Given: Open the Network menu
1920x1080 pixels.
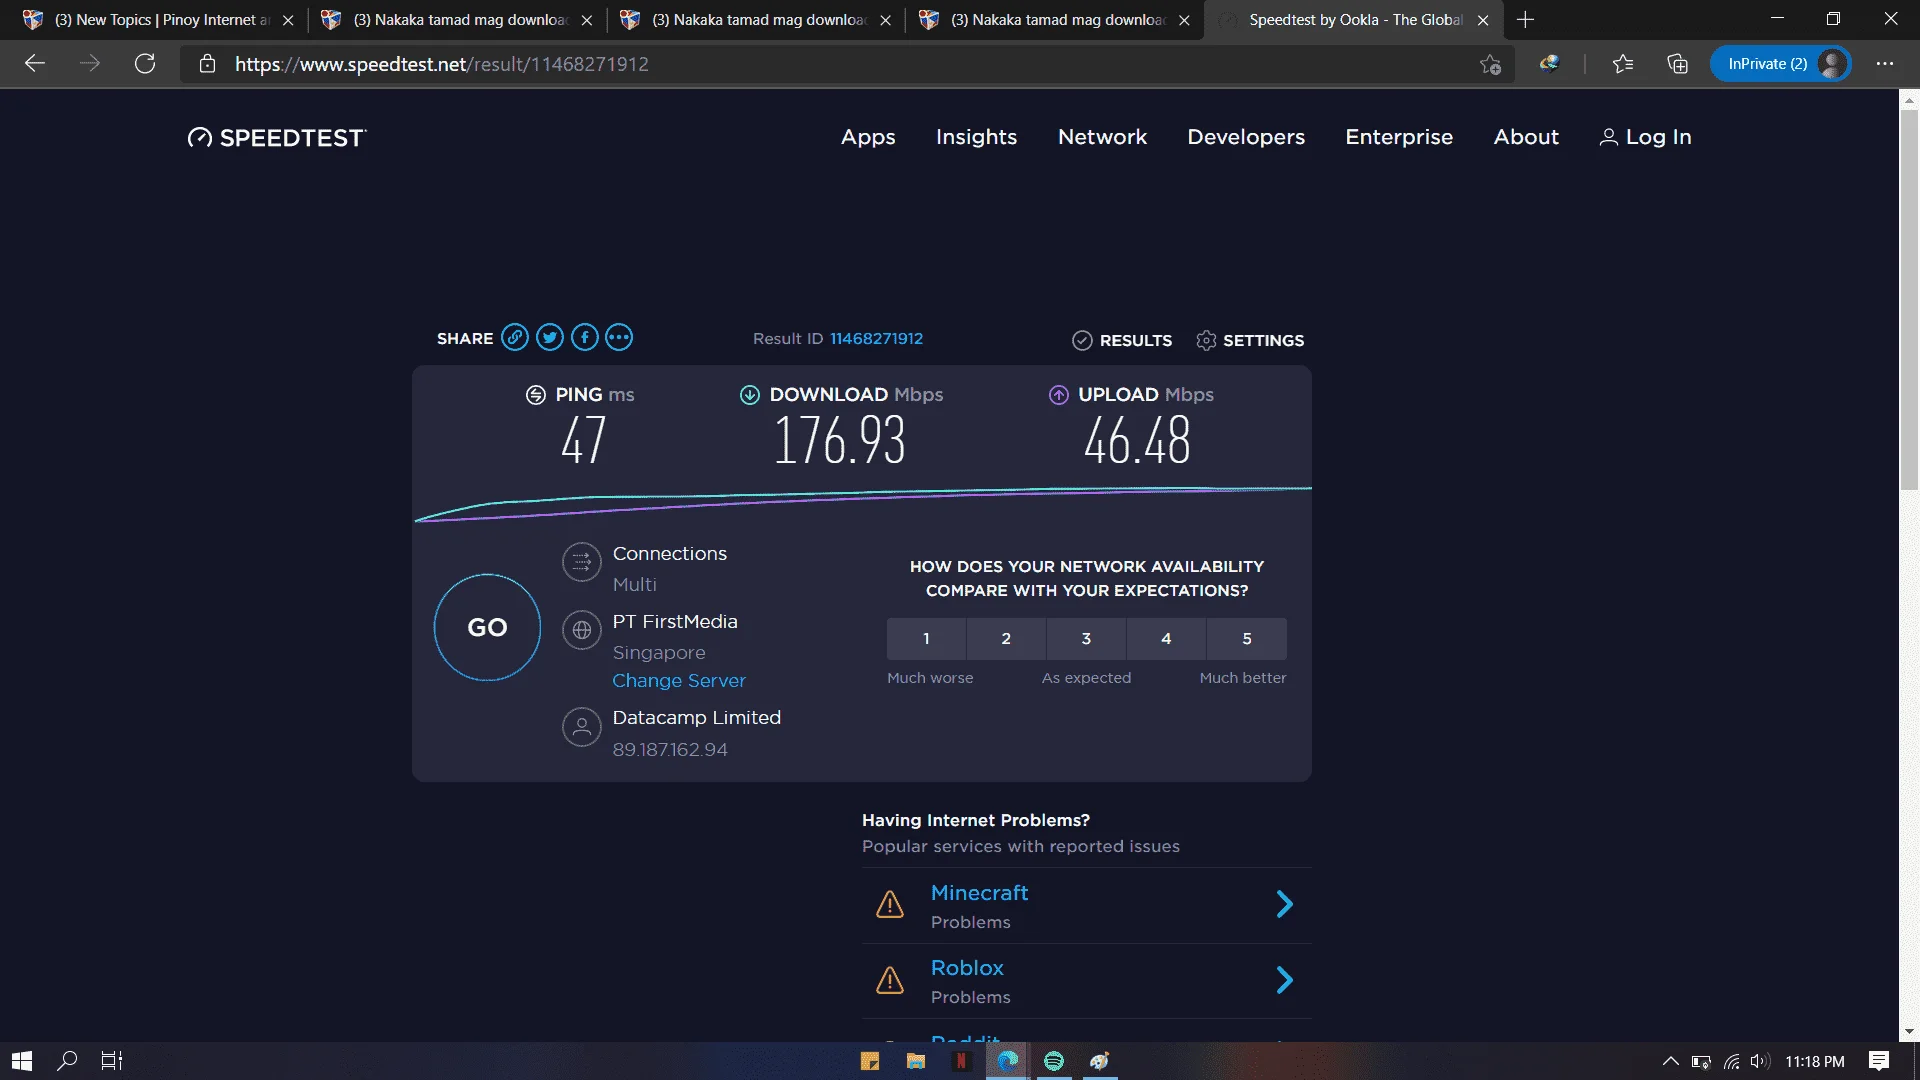Looking at the screenshot, I should (x=1102, y=137).
